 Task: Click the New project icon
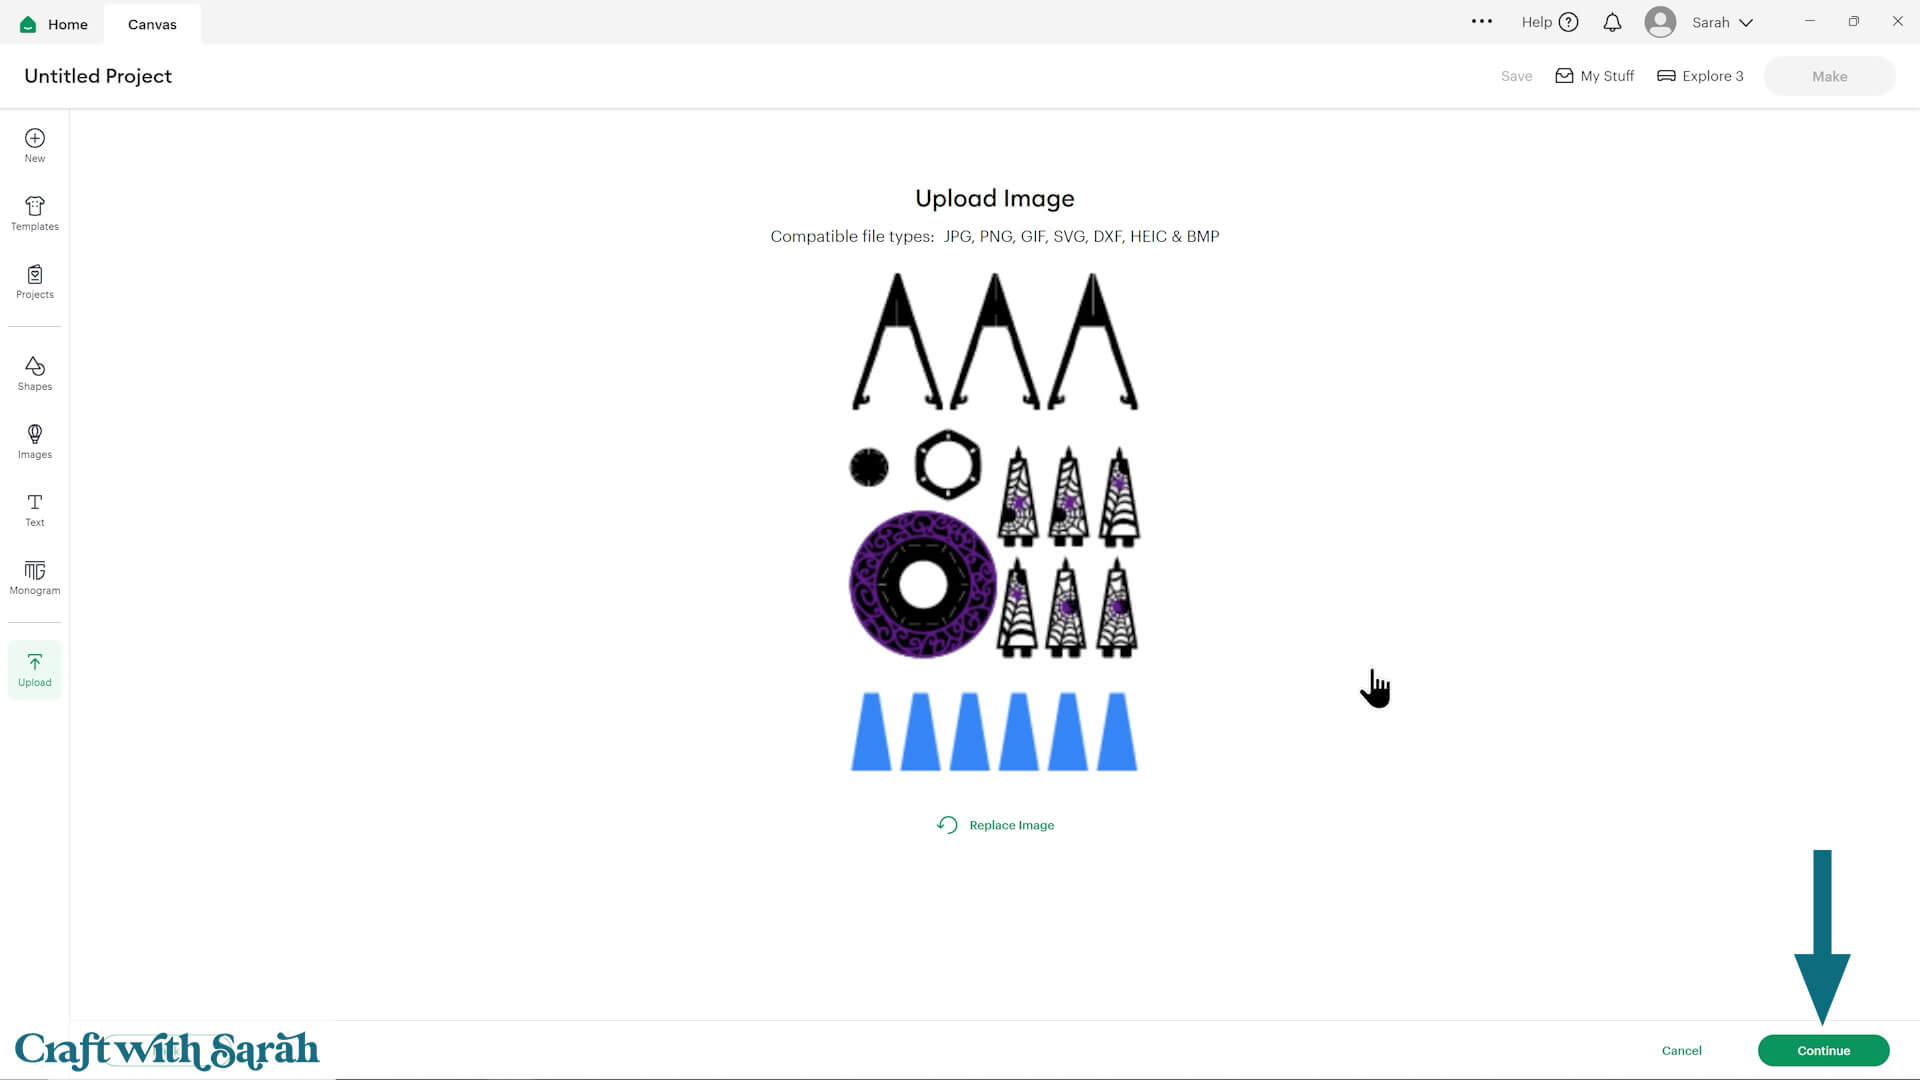[34, 144]
